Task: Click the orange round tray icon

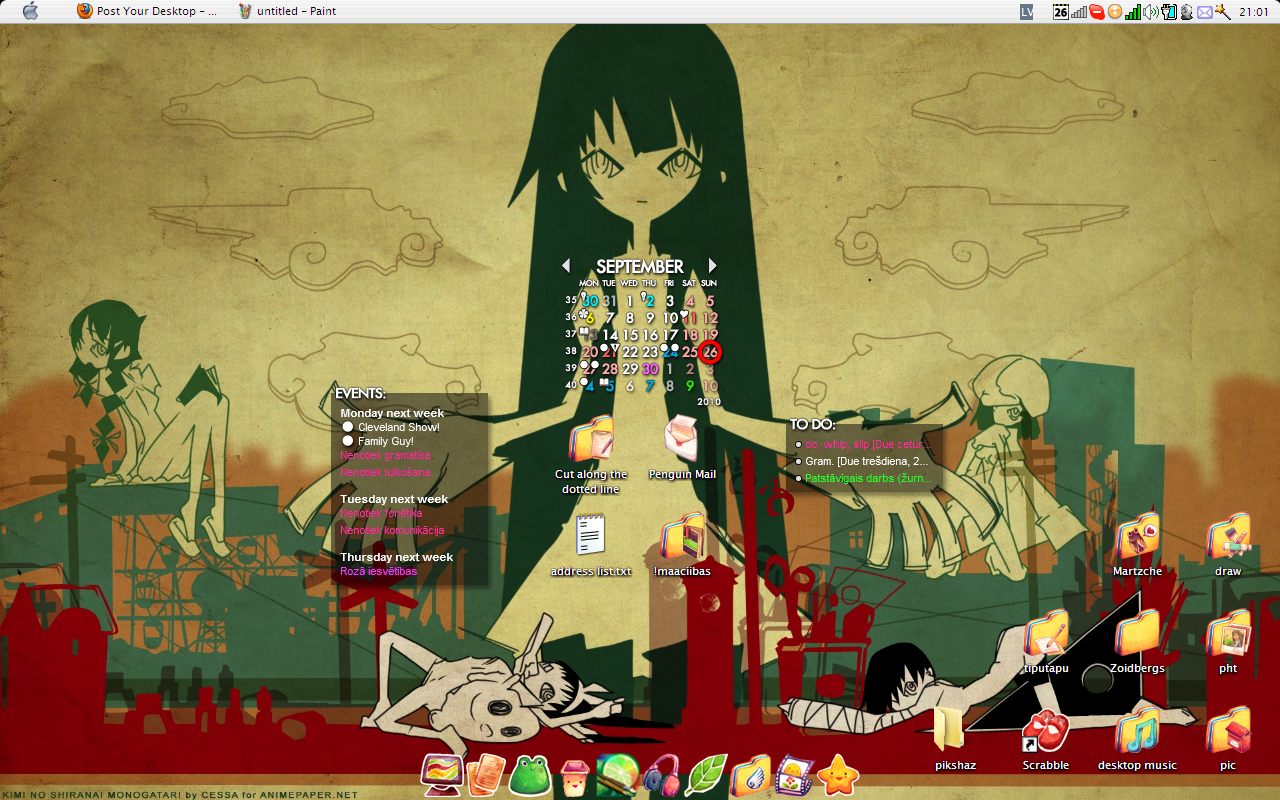Action: [1115, 12]
